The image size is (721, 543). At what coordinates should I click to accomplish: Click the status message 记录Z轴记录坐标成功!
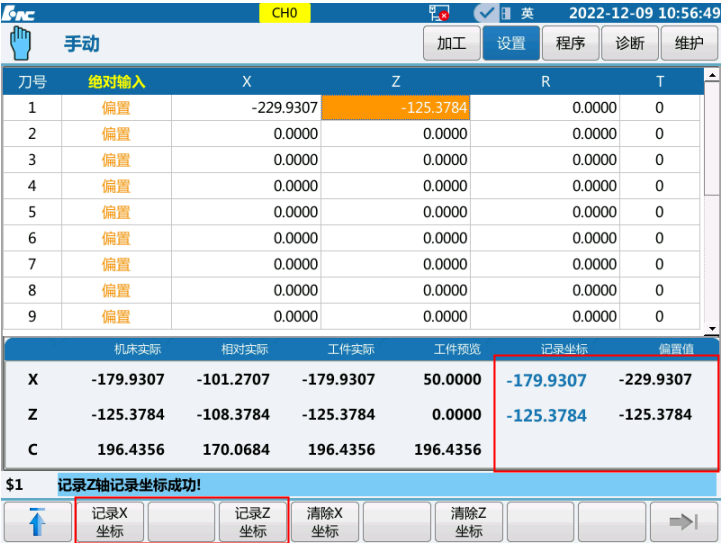pyautogui.click(x=129, y=485)
